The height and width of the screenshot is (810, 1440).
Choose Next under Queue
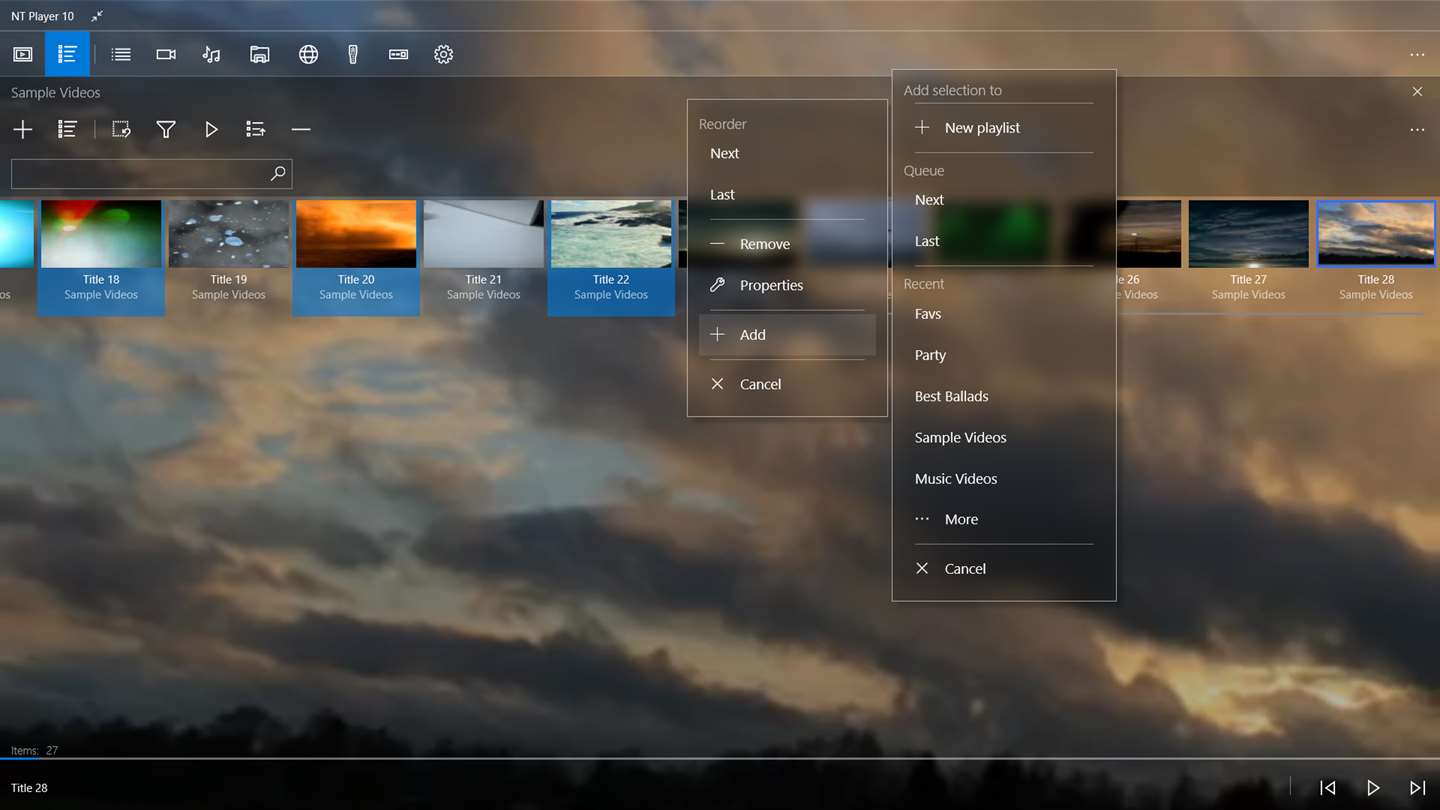coord(1004,200)
